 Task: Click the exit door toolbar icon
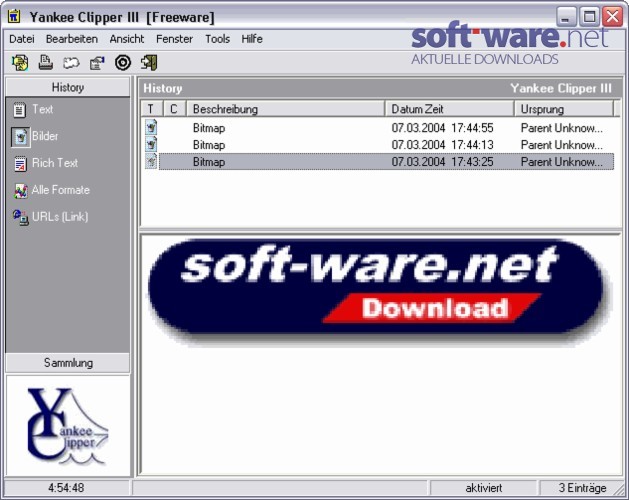(x=149, y=63)
